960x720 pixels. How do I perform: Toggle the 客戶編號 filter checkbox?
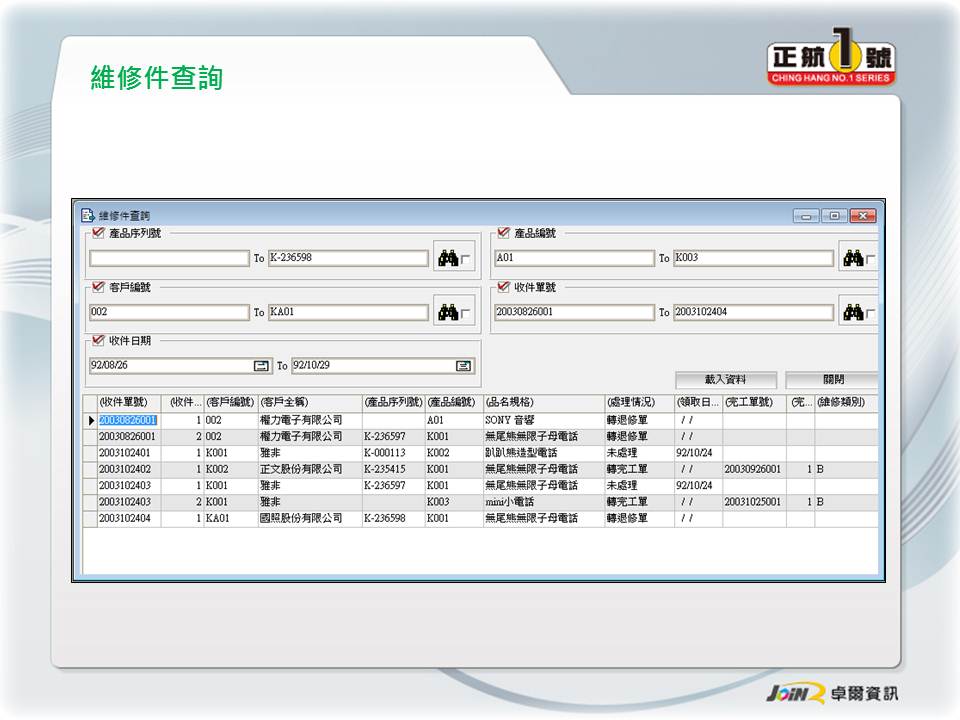98,287
